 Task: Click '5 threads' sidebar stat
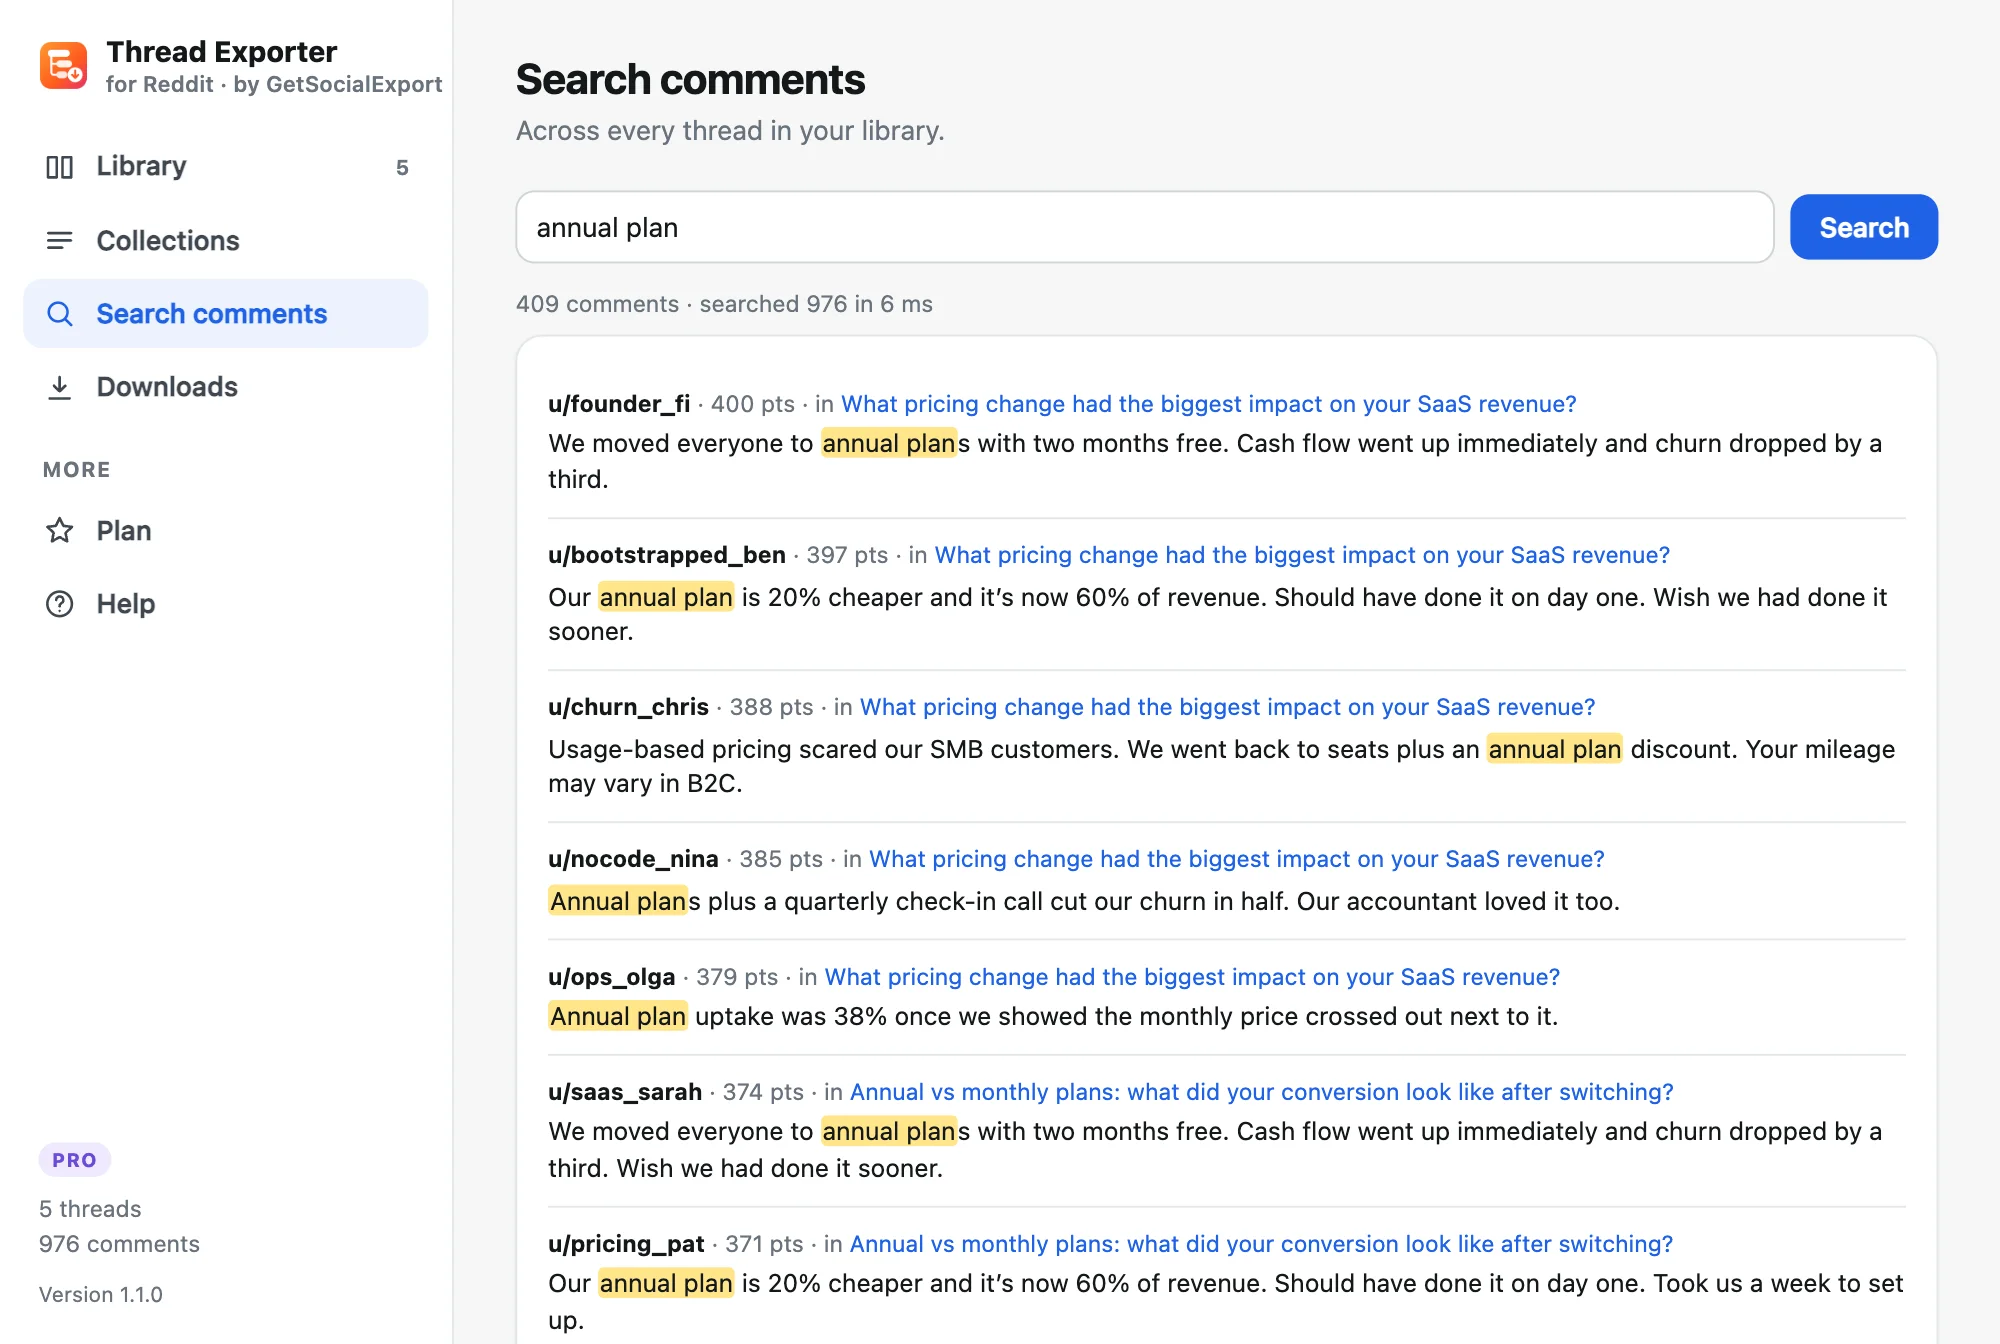90,1209
